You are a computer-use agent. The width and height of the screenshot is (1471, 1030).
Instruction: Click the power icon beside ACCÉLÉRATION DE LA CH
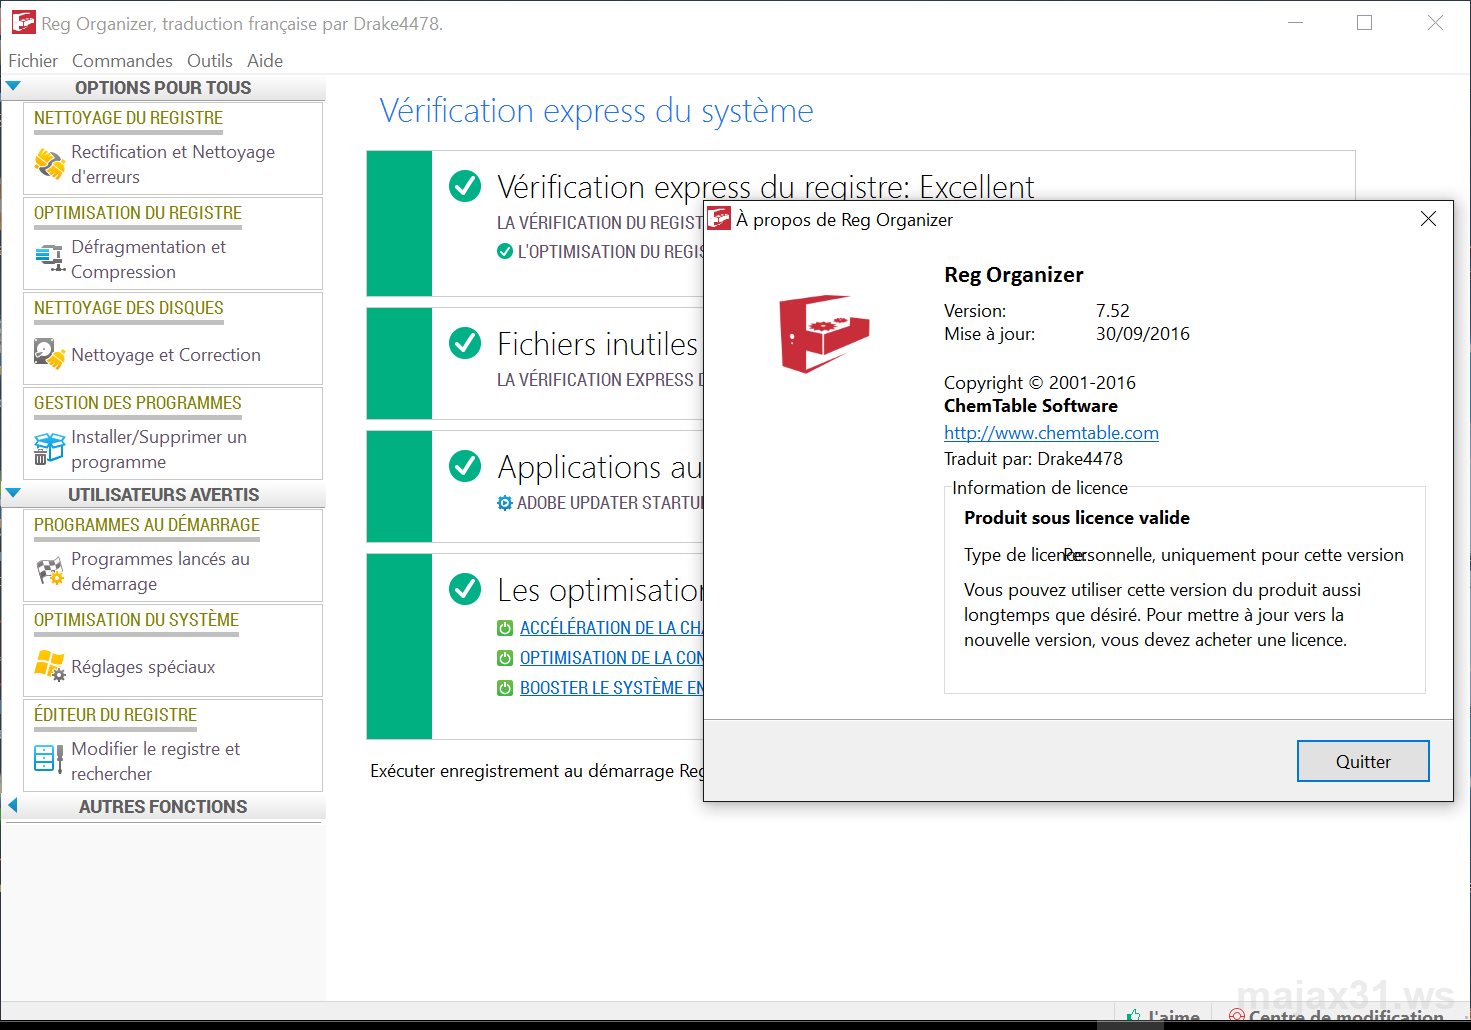[x=505, y=628]
